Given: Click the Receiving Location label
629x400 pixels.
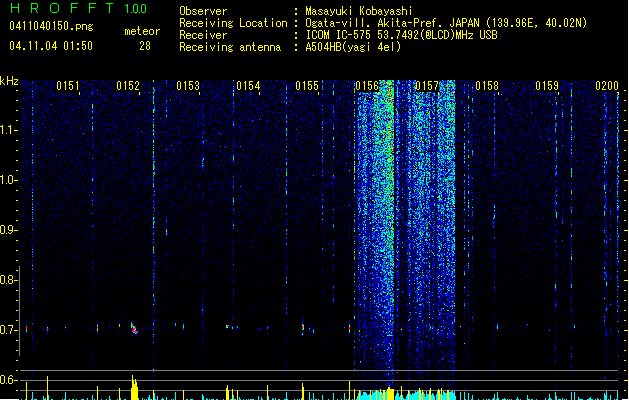Looking at the screenshot, I should 233,23.
